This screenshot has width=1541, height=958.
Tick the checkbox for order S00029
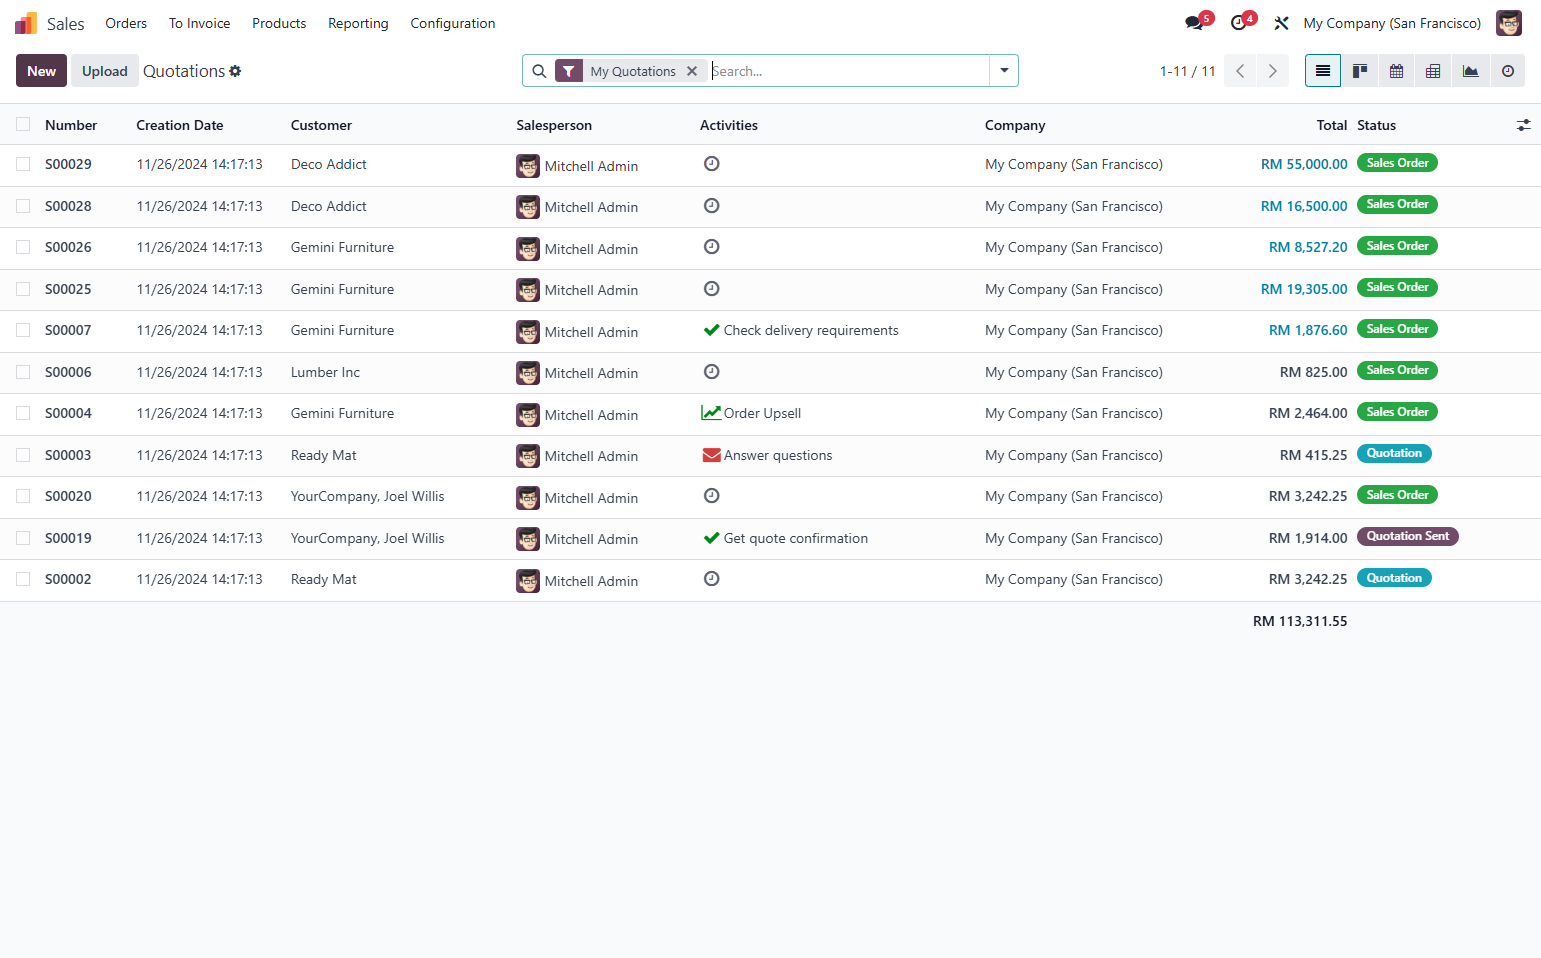[23, 164]
